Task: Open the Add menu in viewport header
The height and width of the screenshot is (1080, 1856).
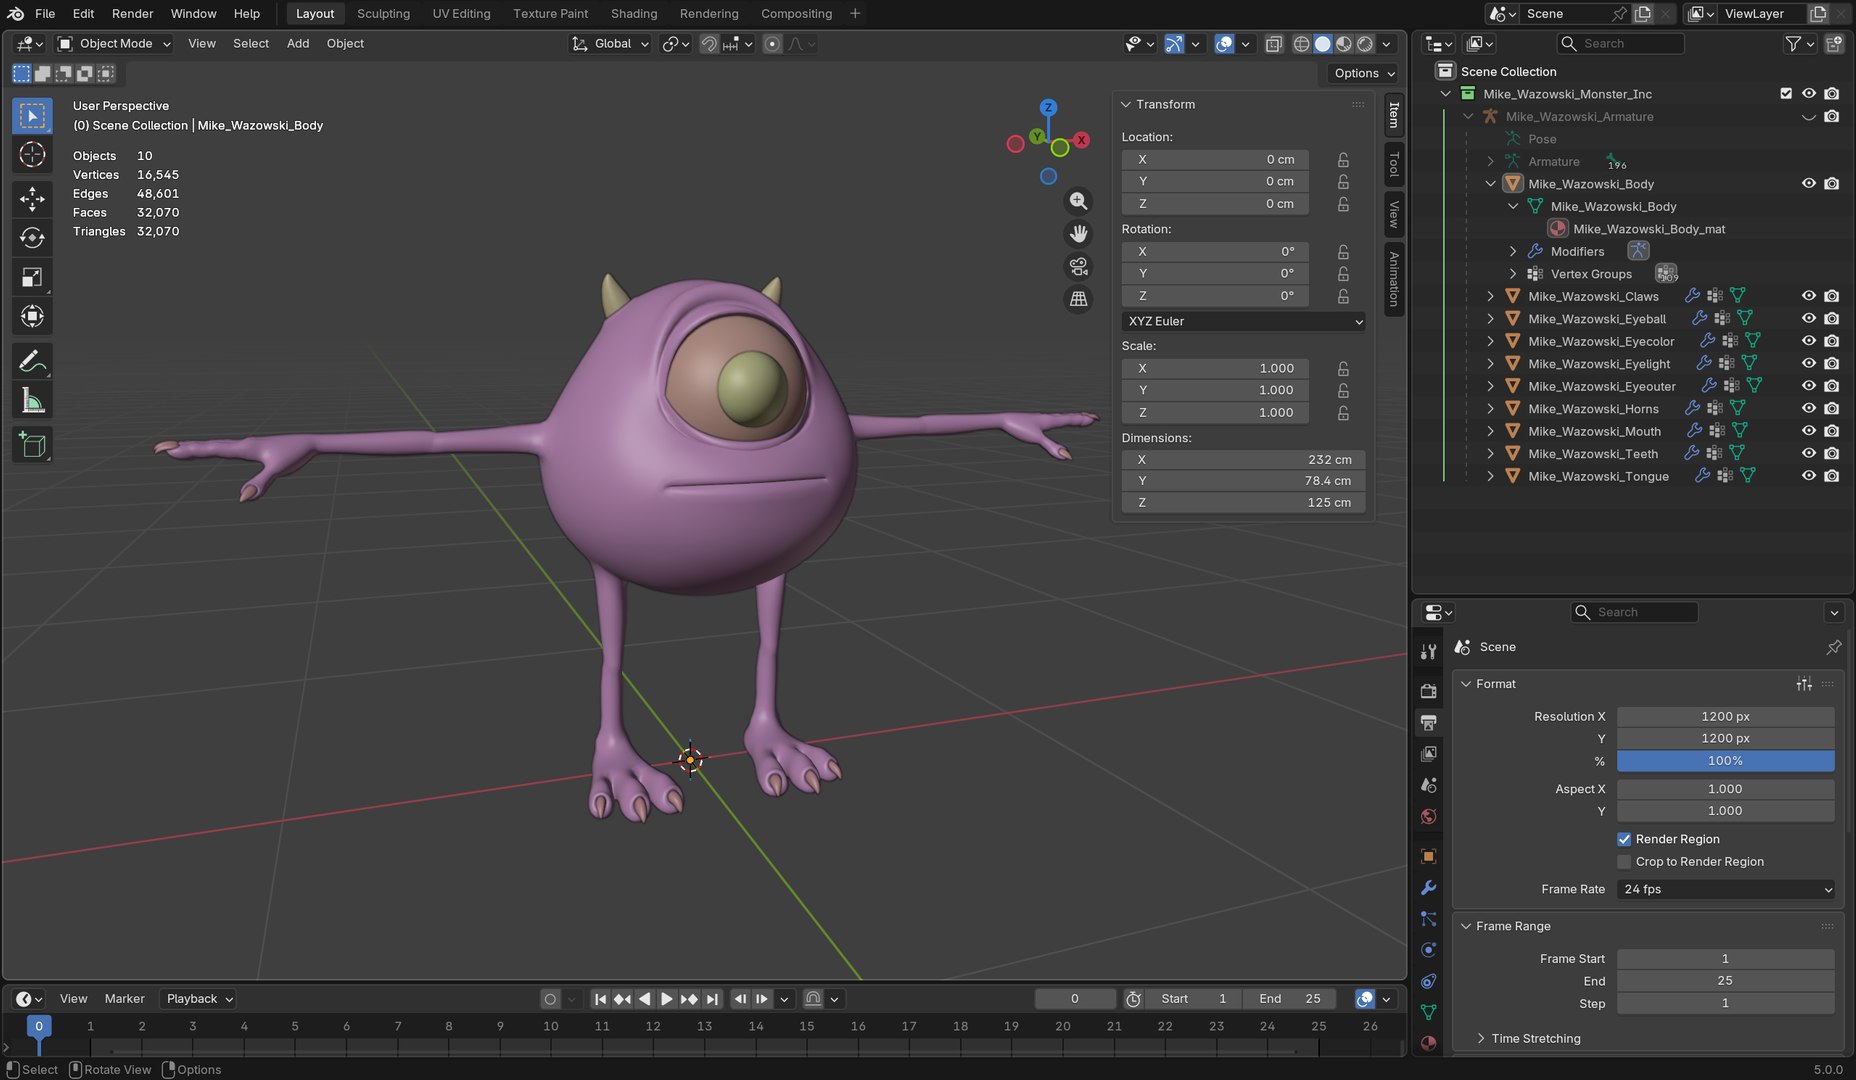Action: (x=298, y=44)
